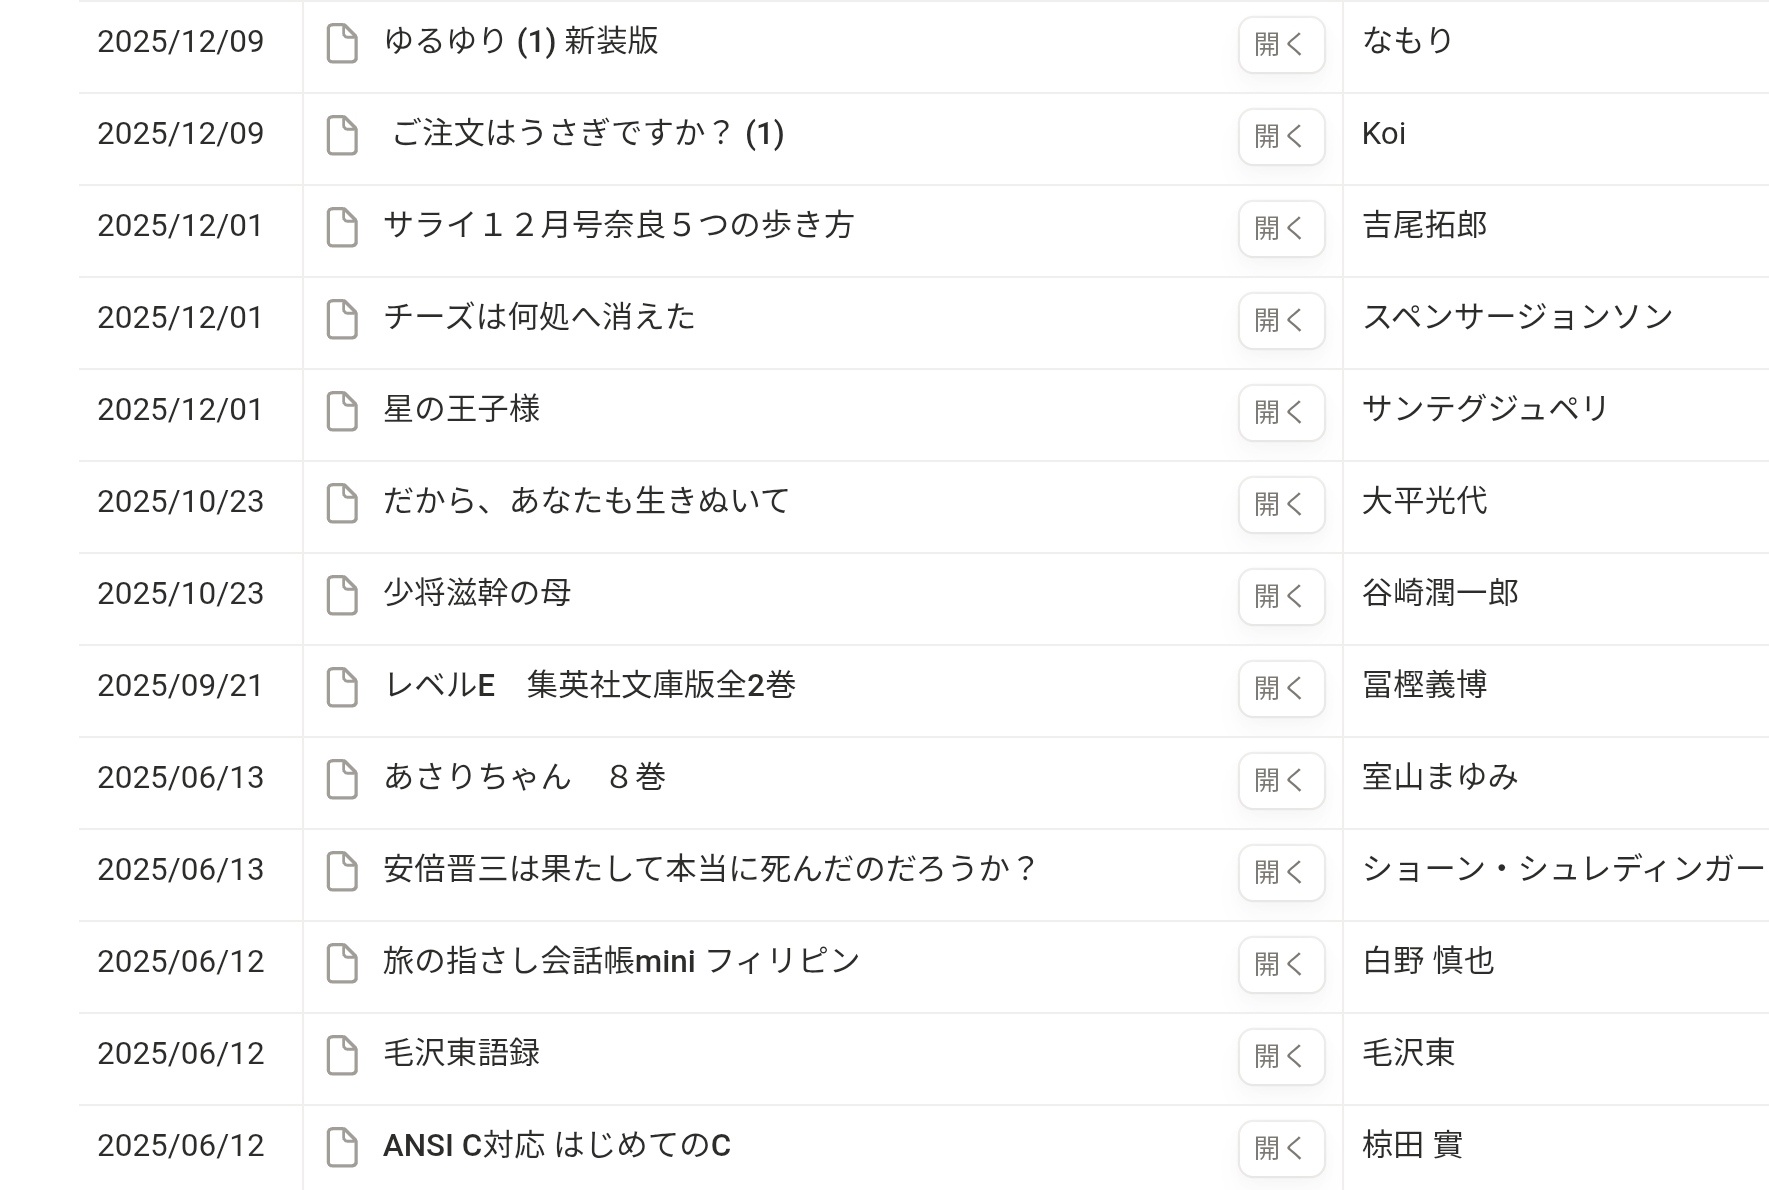Viewport: 1769px width, 1190px height.
Task: Click the author name Koi
Action: pyautogui.click(x=1384, y=134)
